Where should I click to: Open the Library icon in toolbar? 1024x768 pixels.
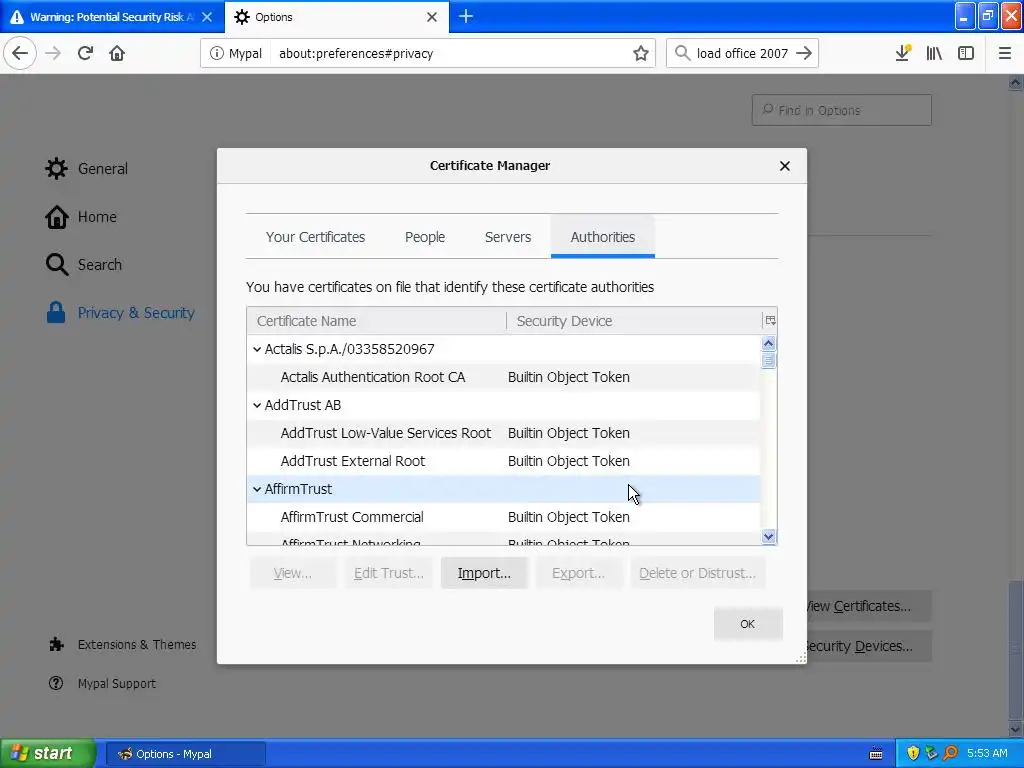point(934,53)
